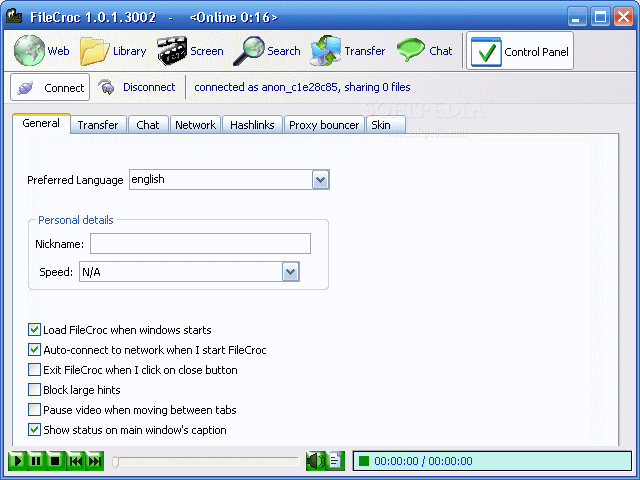Select the General tab
This screenshot has height=480, width=640.
tap(41, 123)
